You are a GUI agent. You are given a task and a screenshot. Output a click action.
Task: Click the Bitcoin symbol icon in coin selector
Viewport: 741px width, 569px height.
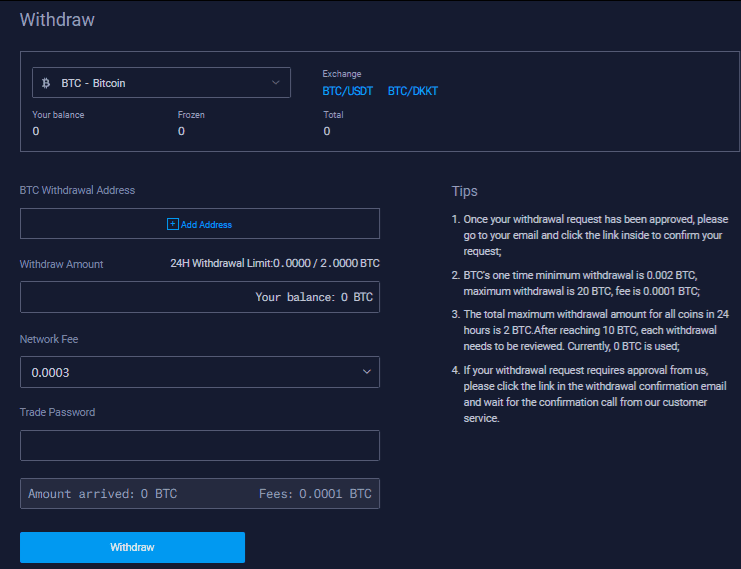coord(47,83)
